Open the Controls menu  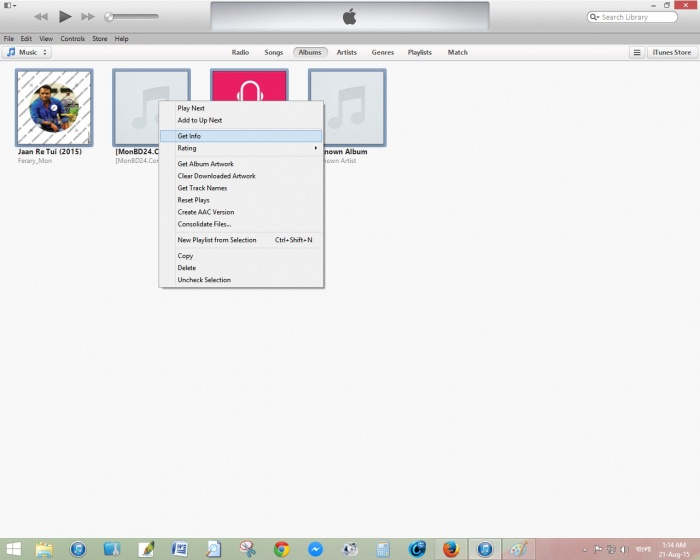point(73,39)
